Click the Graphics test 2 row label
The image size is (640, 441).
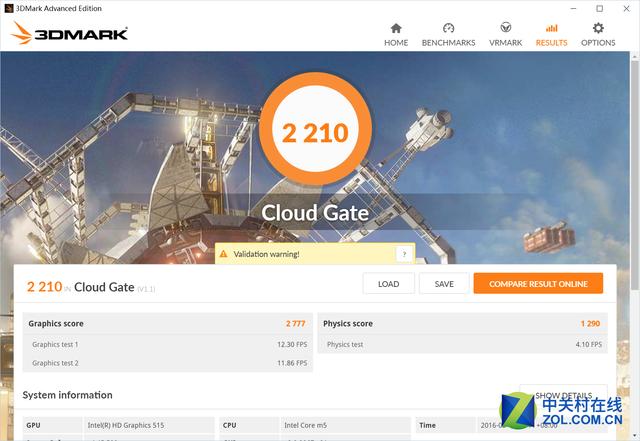coord(55,363)
